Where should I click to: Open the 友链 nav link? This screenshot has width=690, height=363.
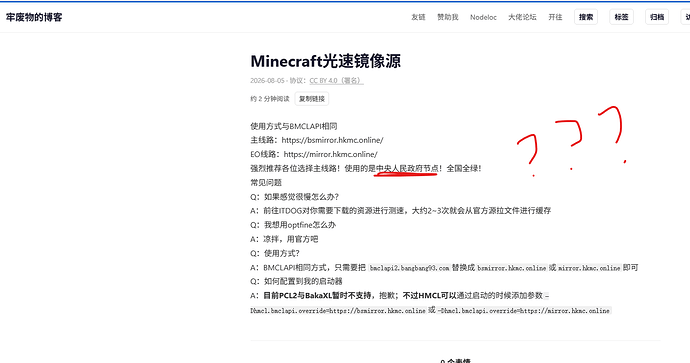(418, 17)
